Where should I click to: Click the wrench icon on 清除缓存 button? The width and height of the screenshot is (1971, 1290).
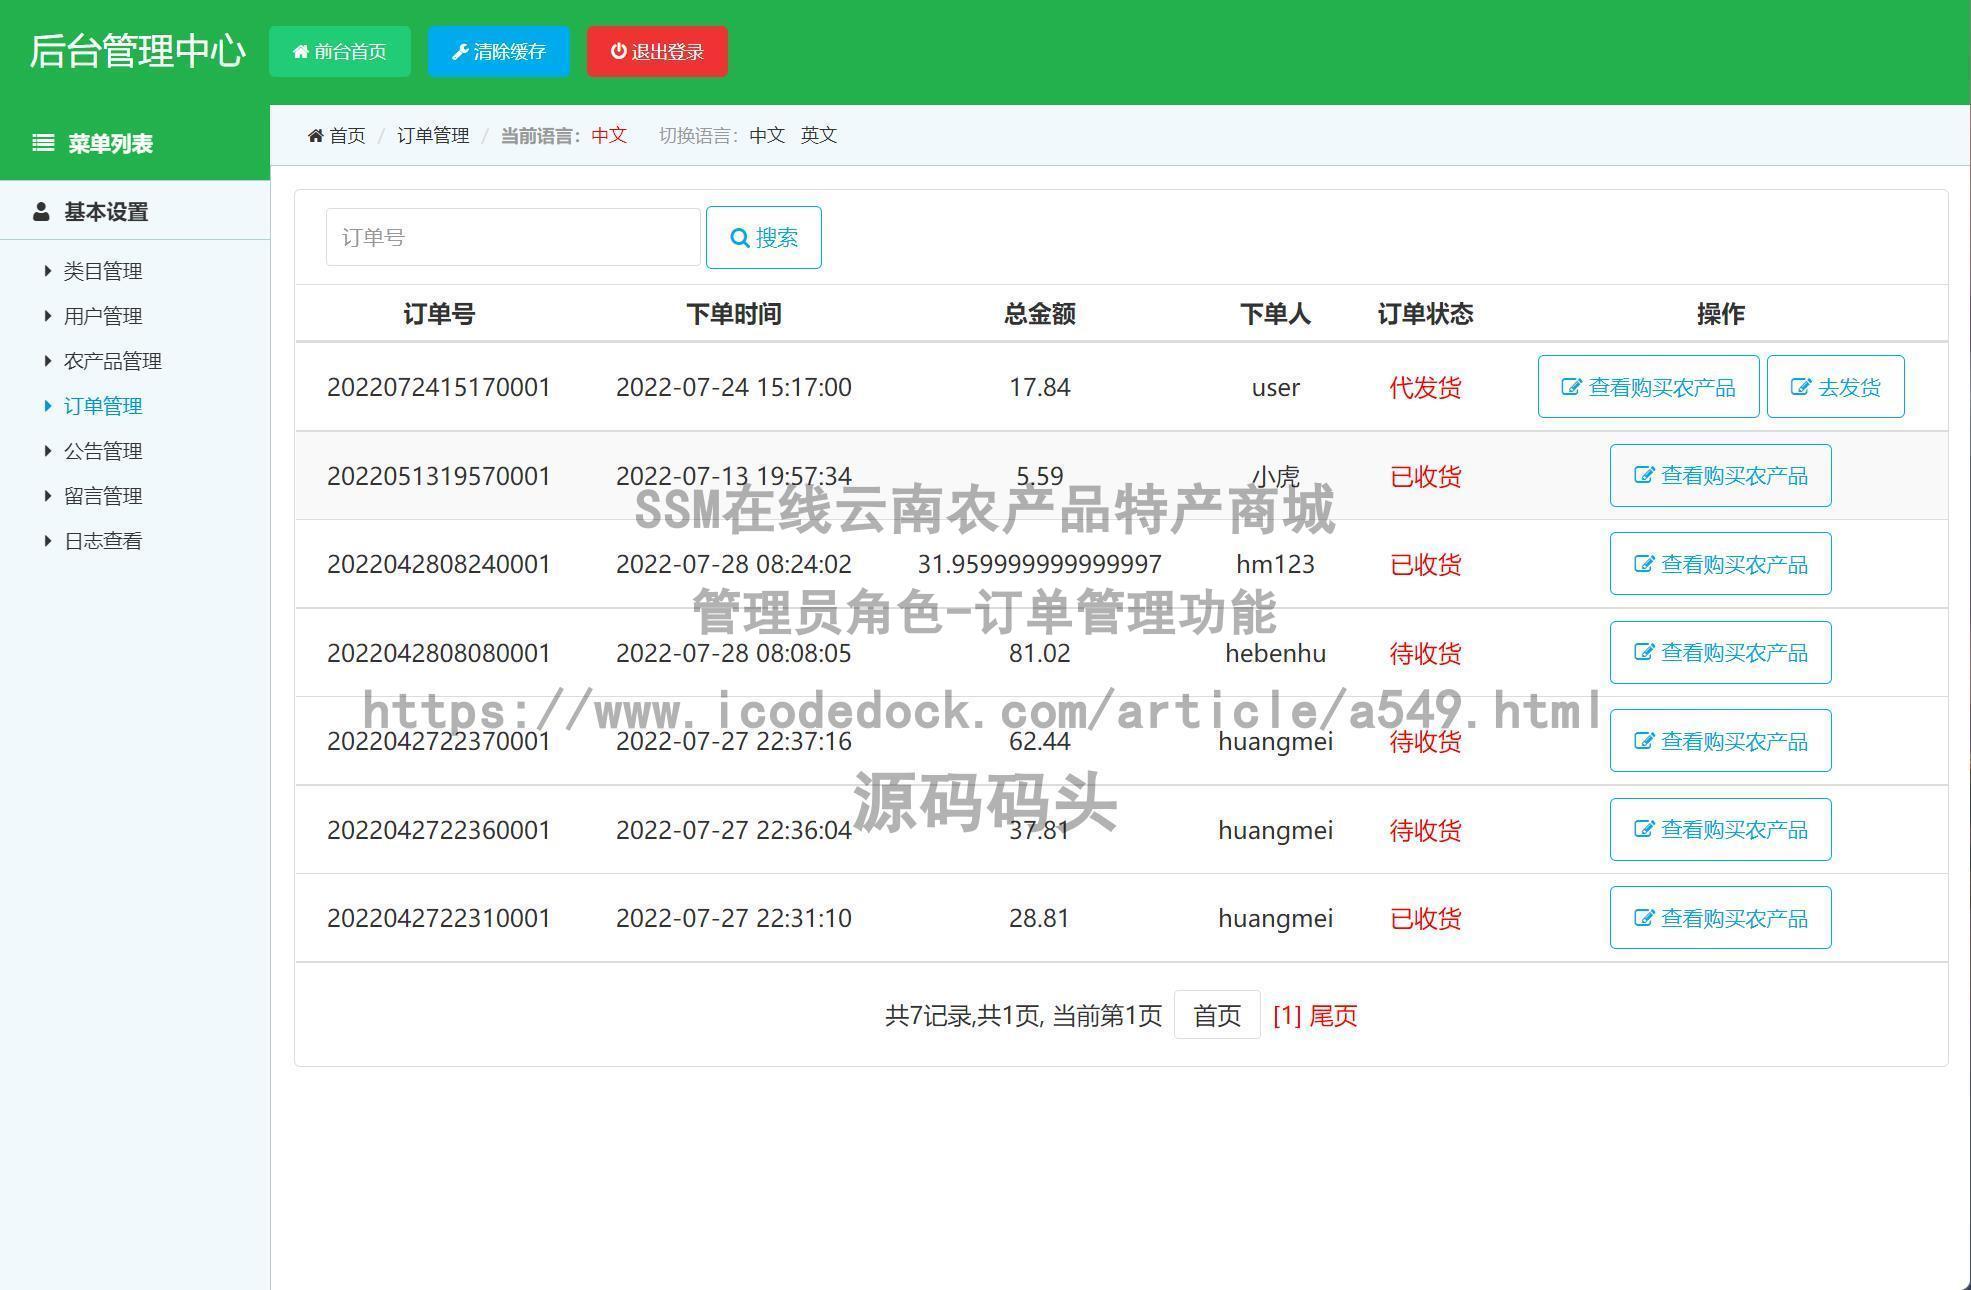(x=460, y=51)
